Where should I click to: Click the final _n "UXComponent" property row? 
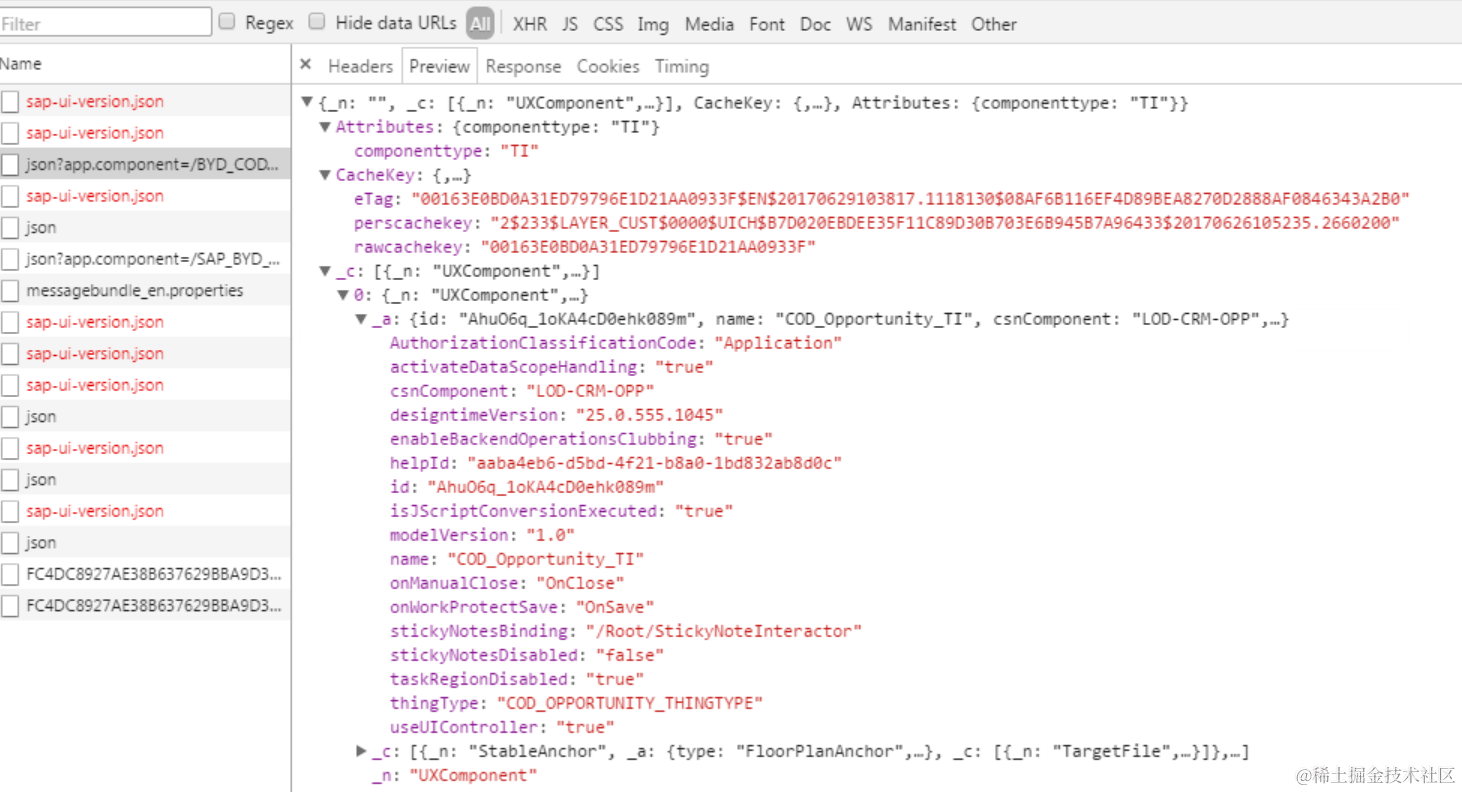pos(454,774)
